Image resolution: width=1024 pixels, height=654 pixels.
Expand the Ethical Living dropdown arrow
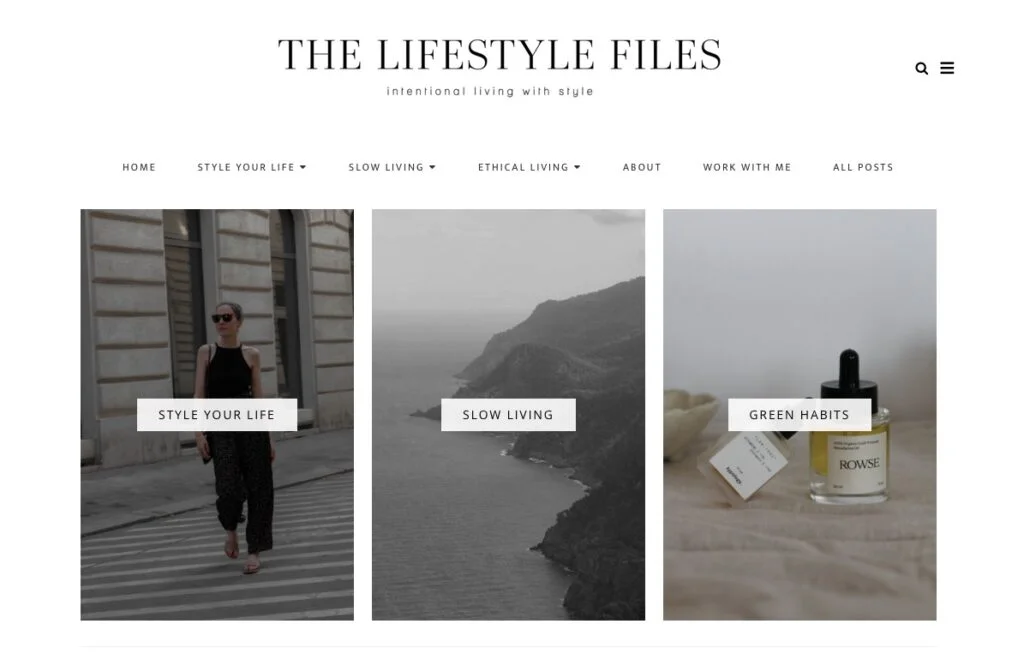click(x=577, y=167)
